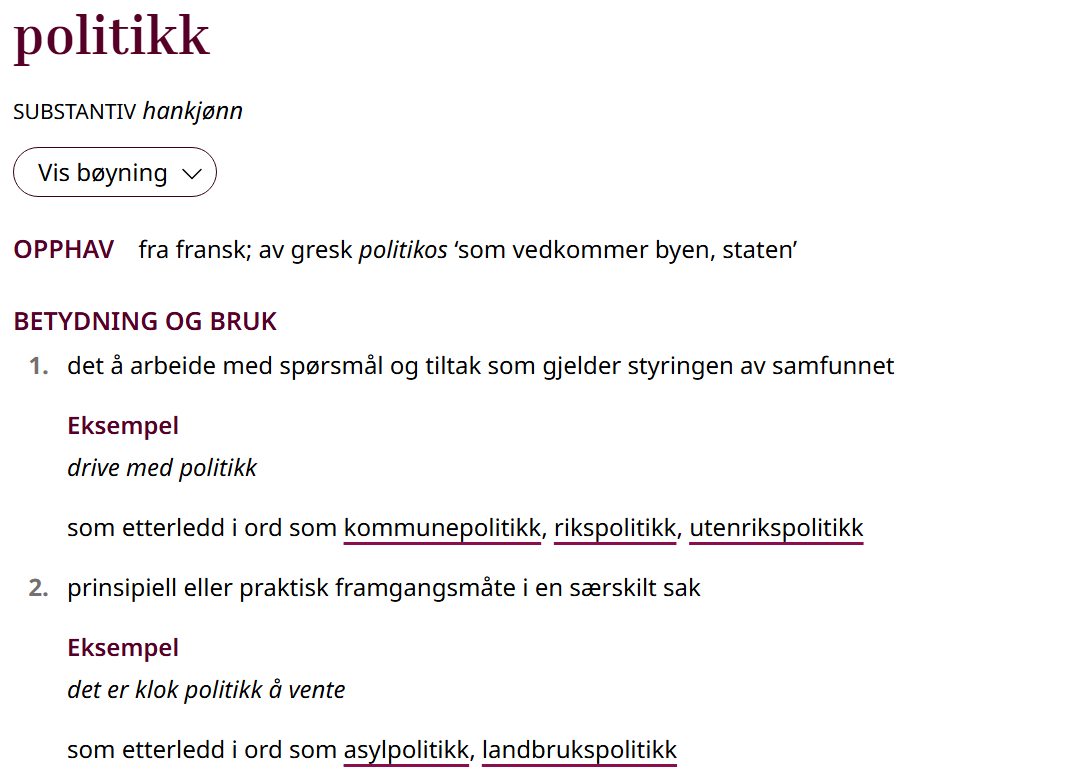Select example det er klok politikk å vente
1068x776 pixels.
tap(206, 690)
